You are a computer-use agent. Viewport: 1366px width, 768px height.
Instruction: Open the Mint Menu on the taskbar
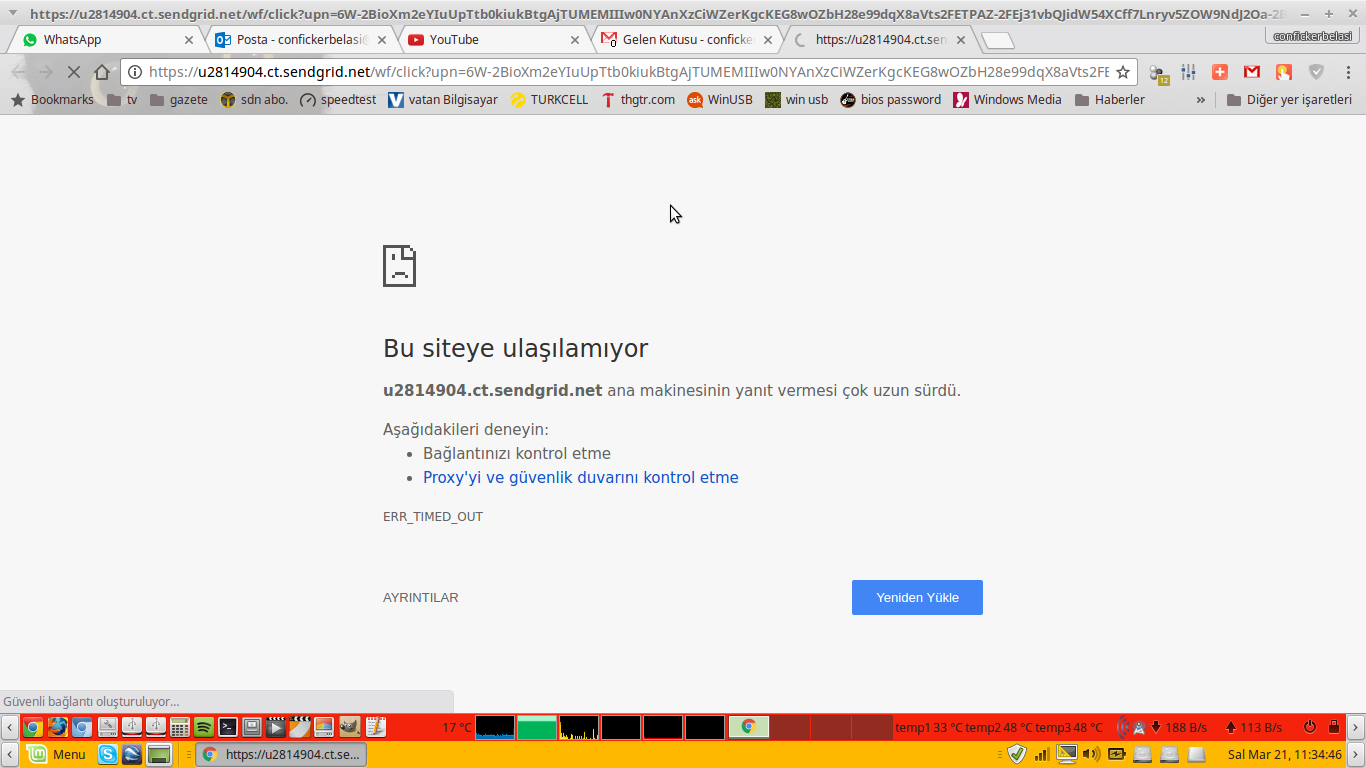click(58, 754)
